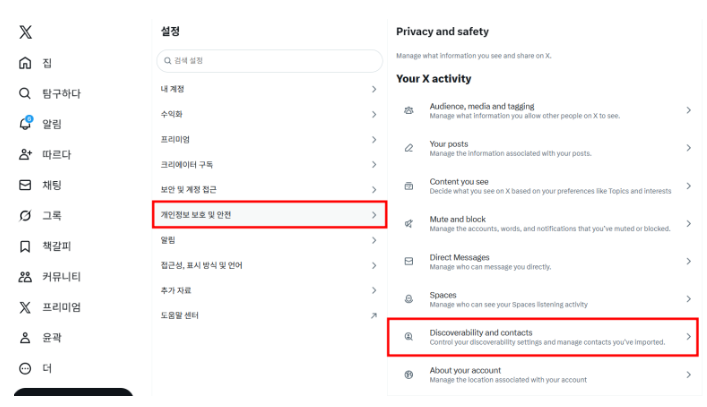Click the 채팅 envelope icon
This screenshot has height=407, width=707.
[26, 185]
